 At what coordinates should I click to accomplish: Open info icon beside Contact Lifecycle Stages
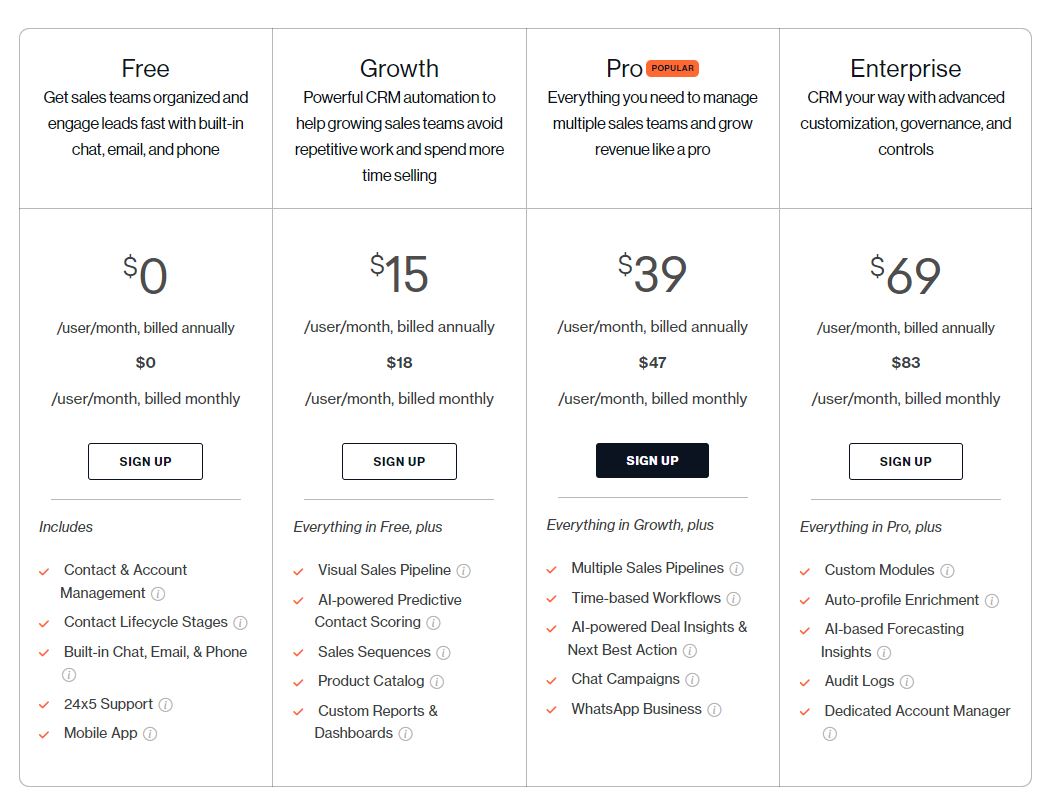[240, 623]
